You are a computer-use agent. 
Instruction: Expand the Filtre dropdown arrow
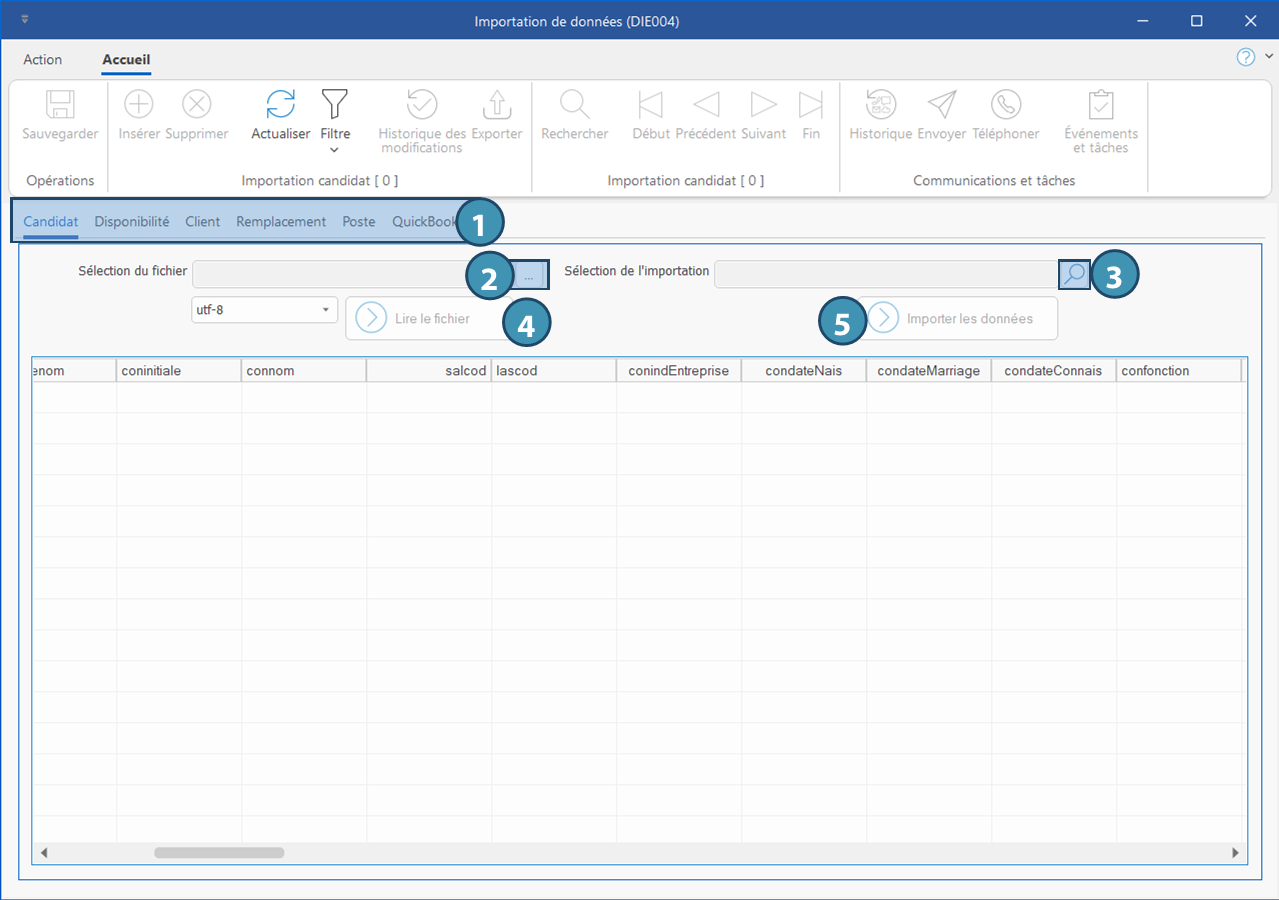point(334,150)
